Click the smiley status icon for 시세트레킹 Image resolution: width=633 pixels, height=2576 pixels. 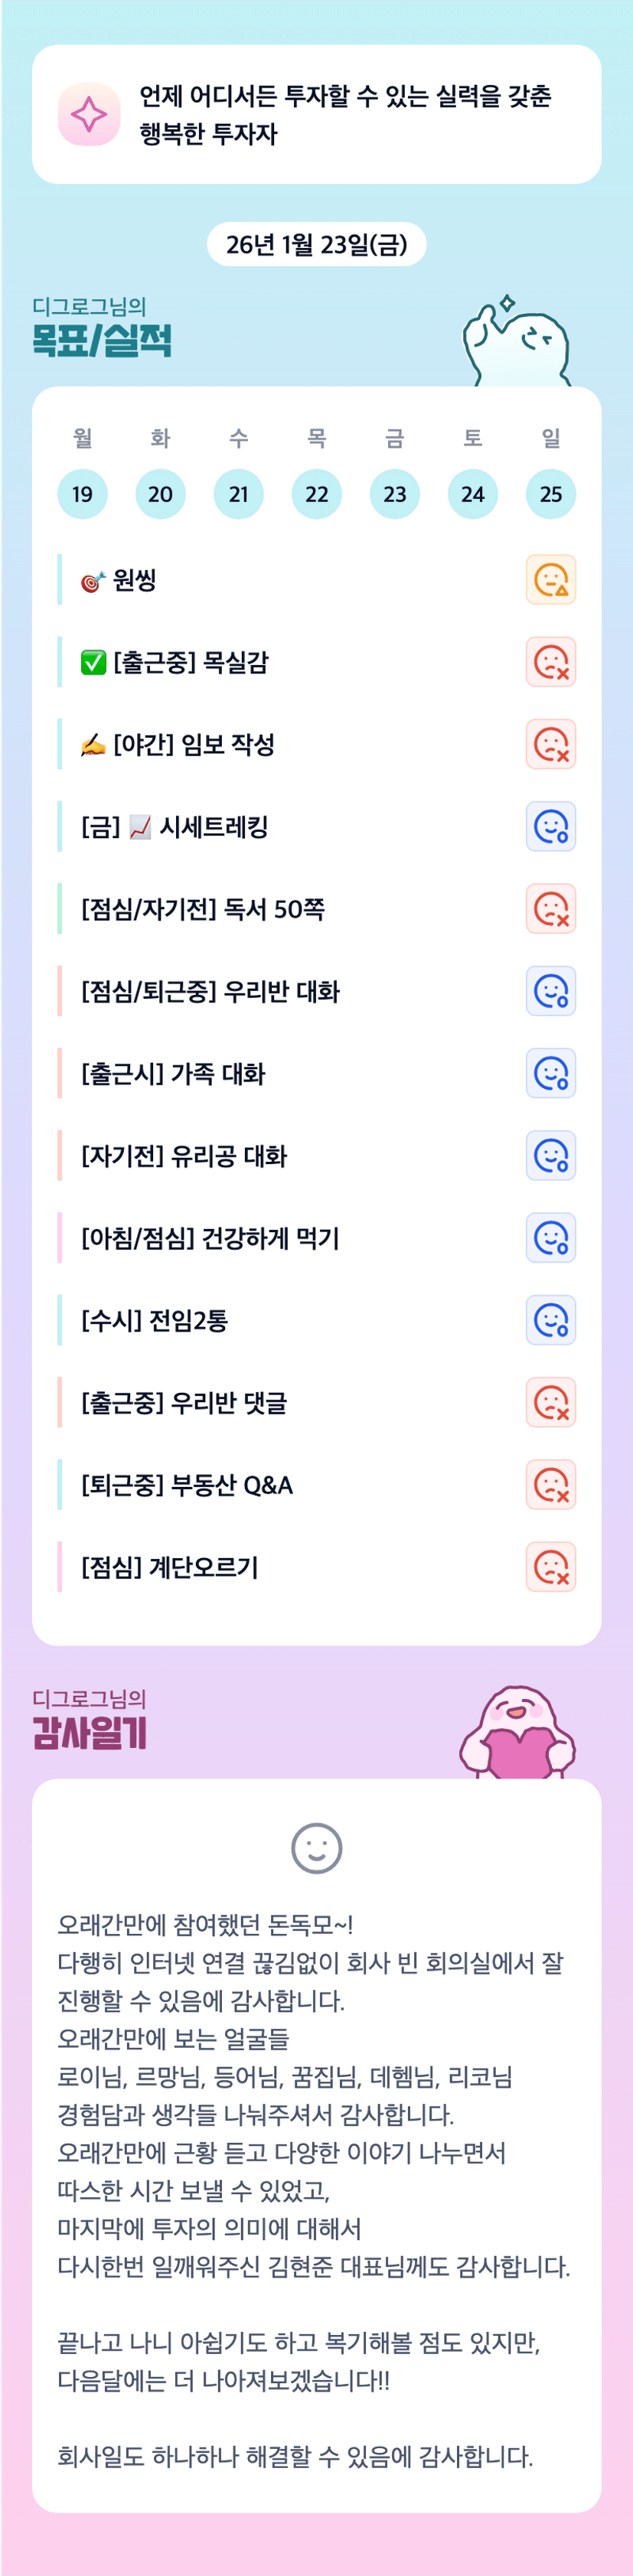click(x=550, y=827)
